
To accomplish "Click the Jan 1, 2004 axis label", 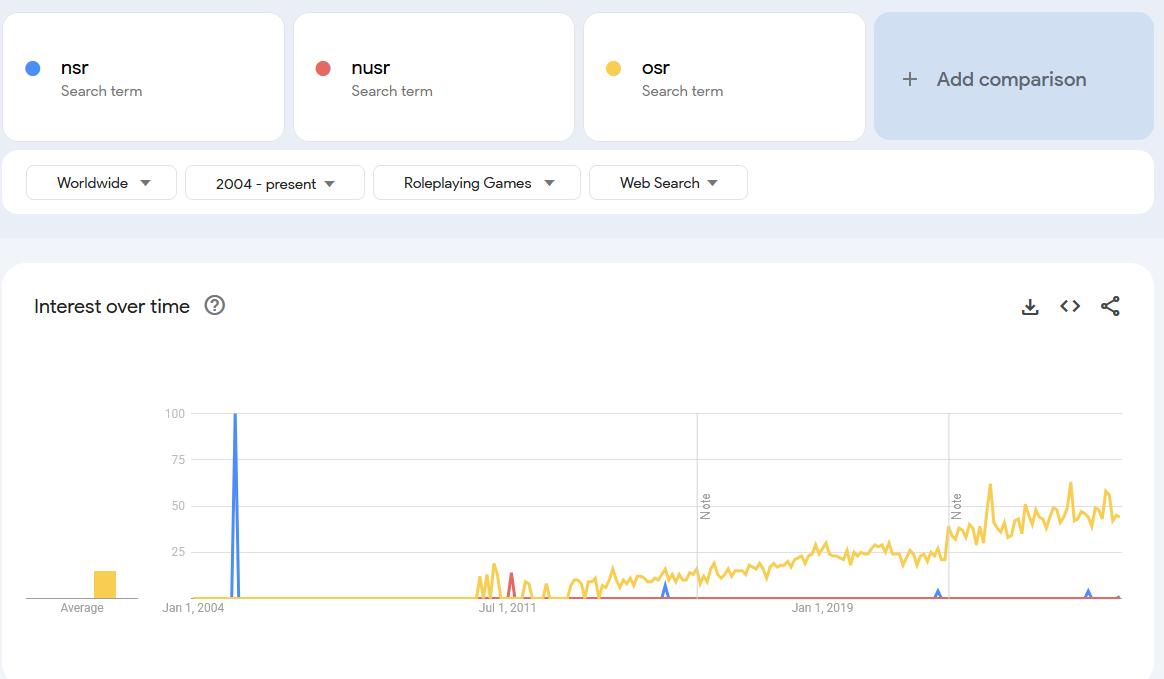I will (193, 608).
